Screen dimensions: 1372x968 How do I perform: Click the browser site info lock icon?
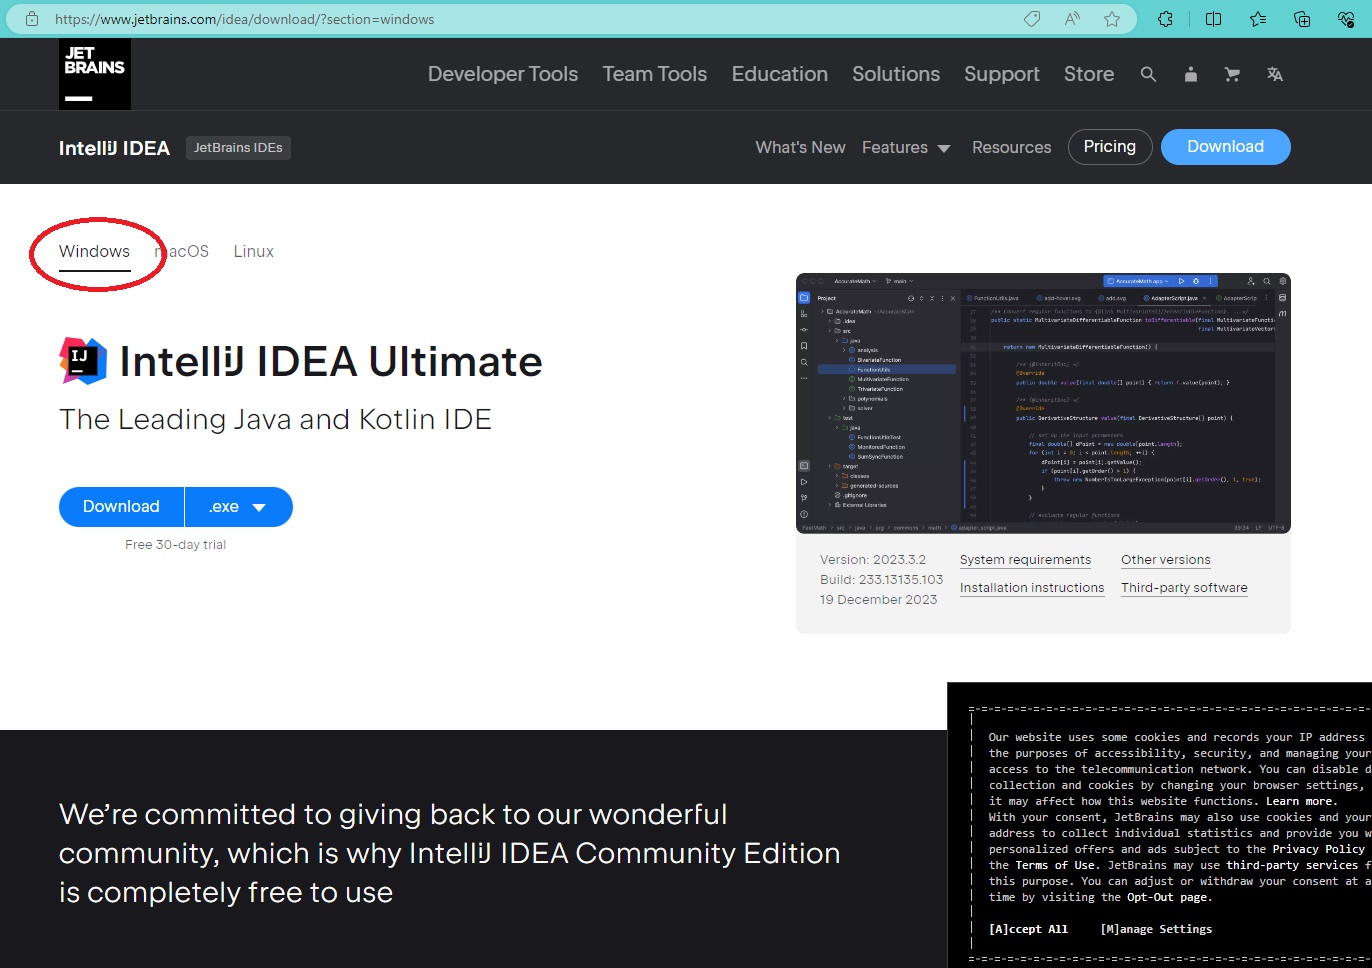(32, 19)
